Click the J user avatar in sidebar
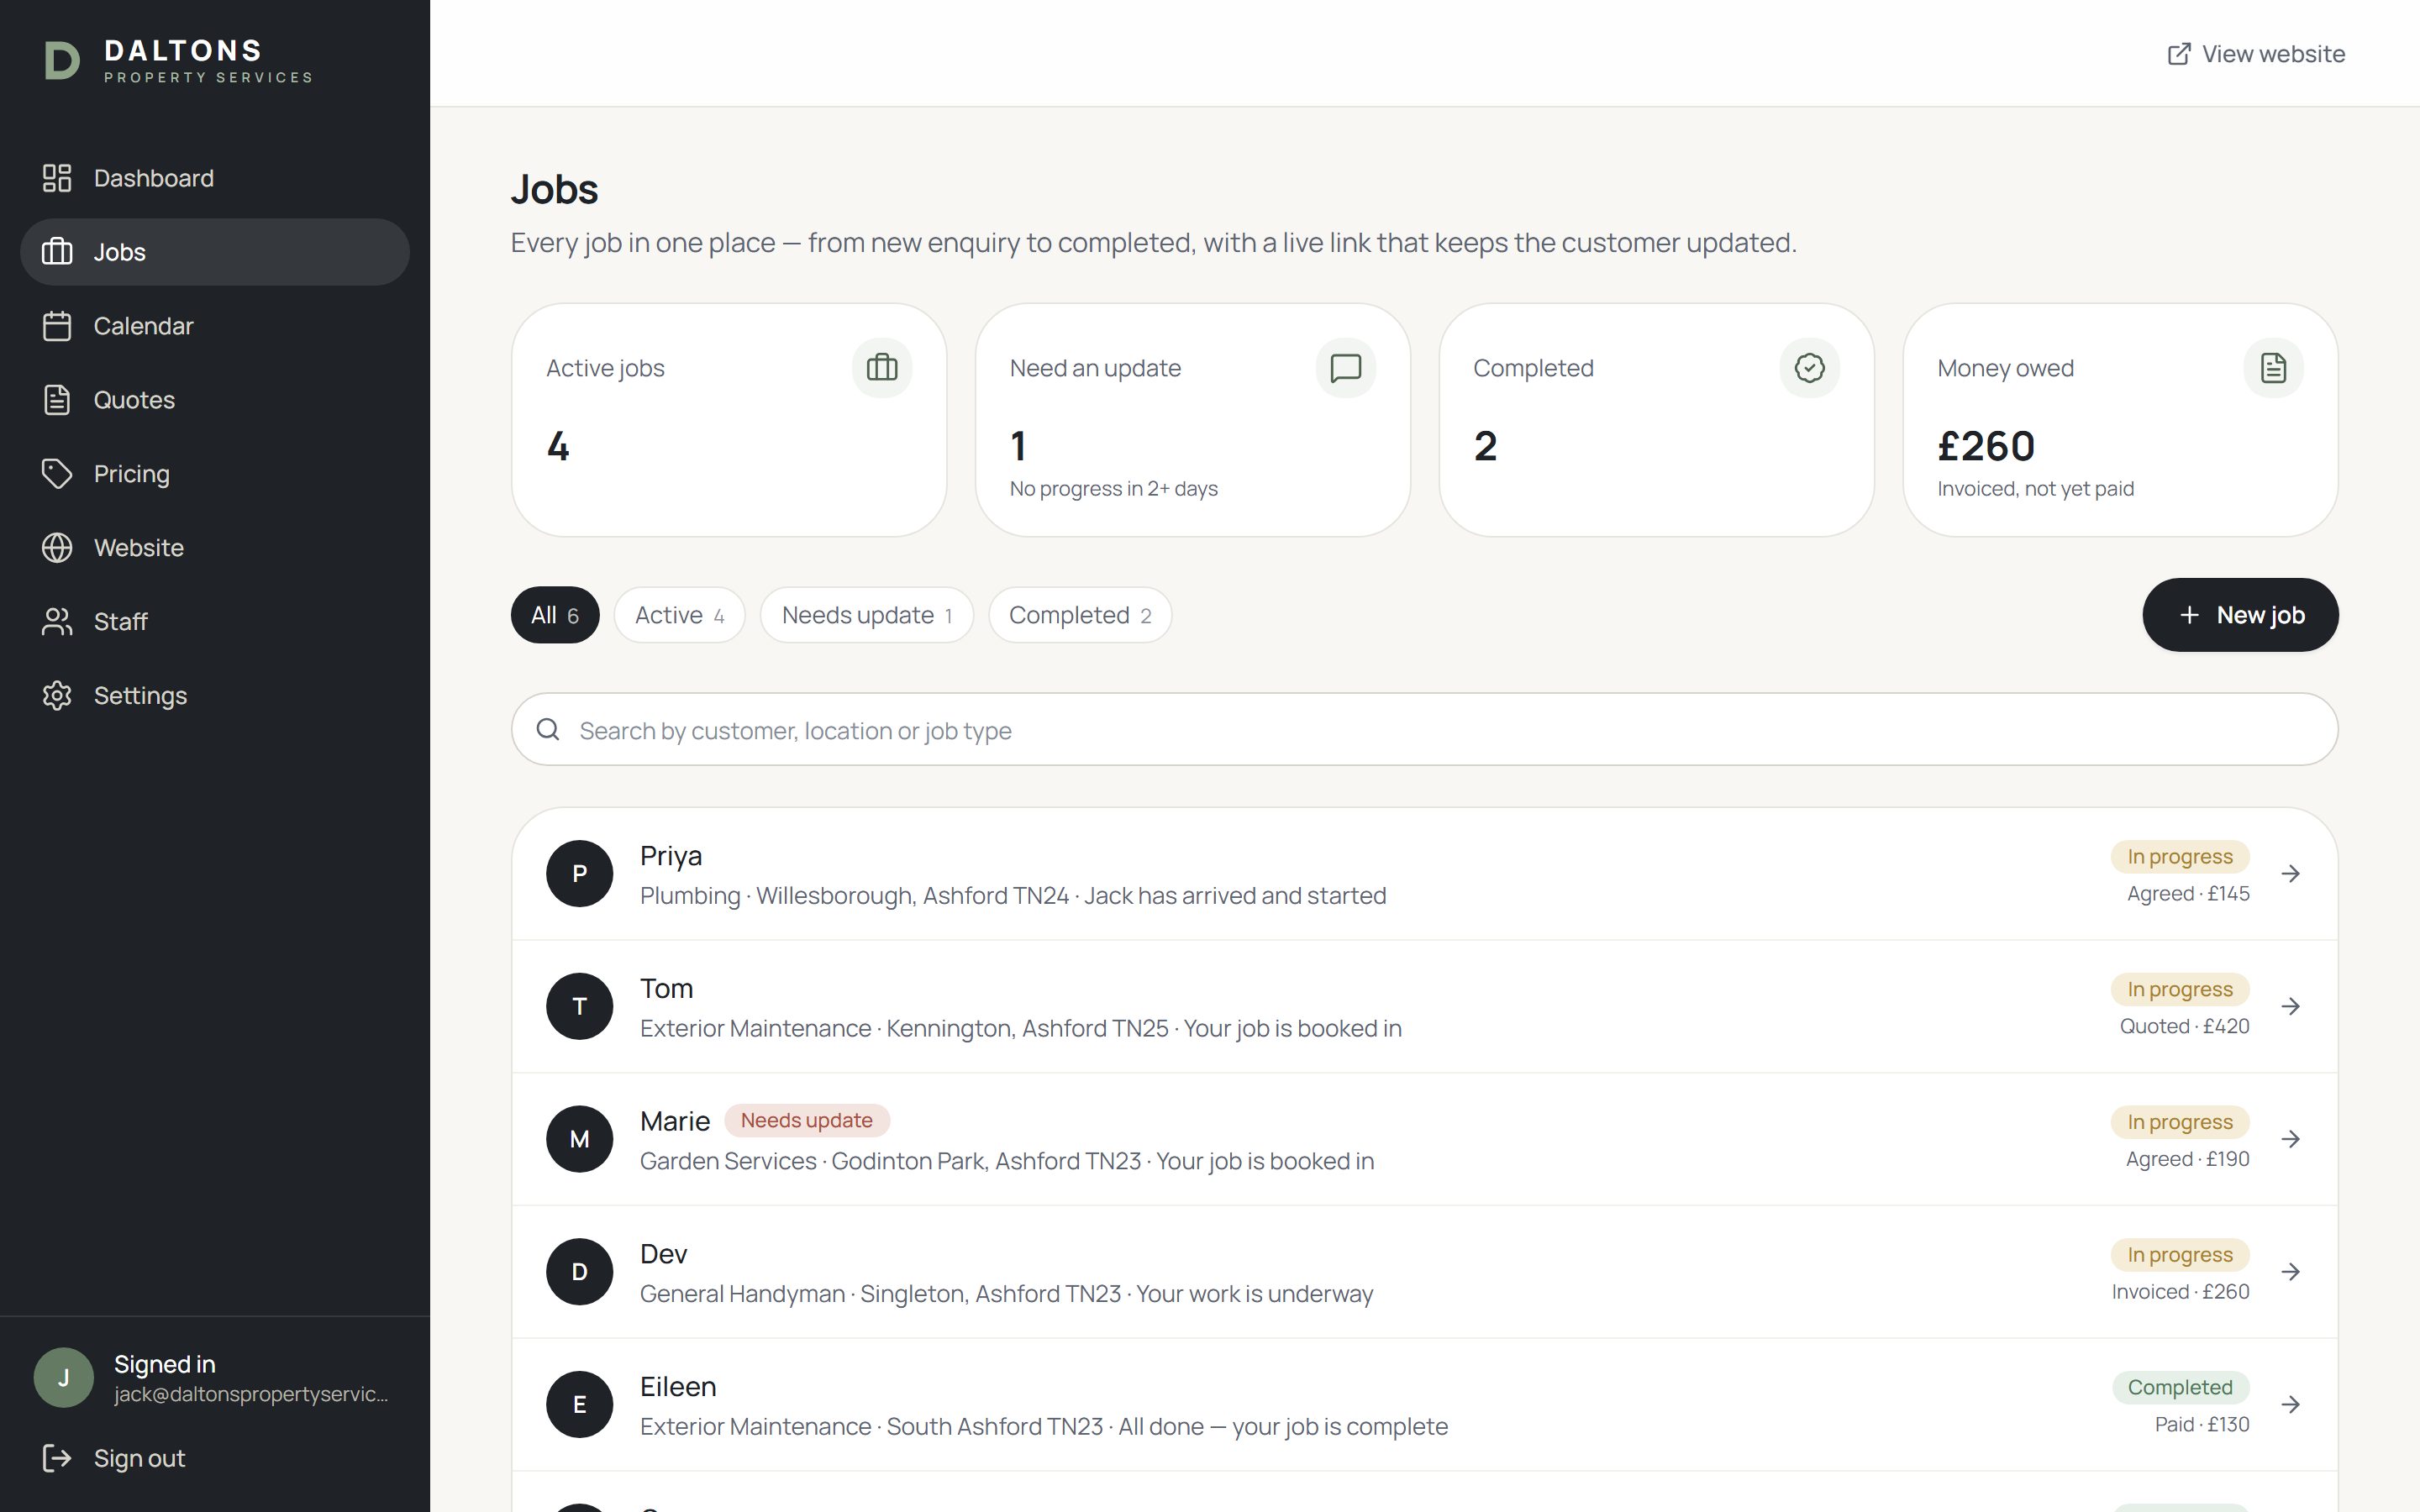 pos(64,1378)
